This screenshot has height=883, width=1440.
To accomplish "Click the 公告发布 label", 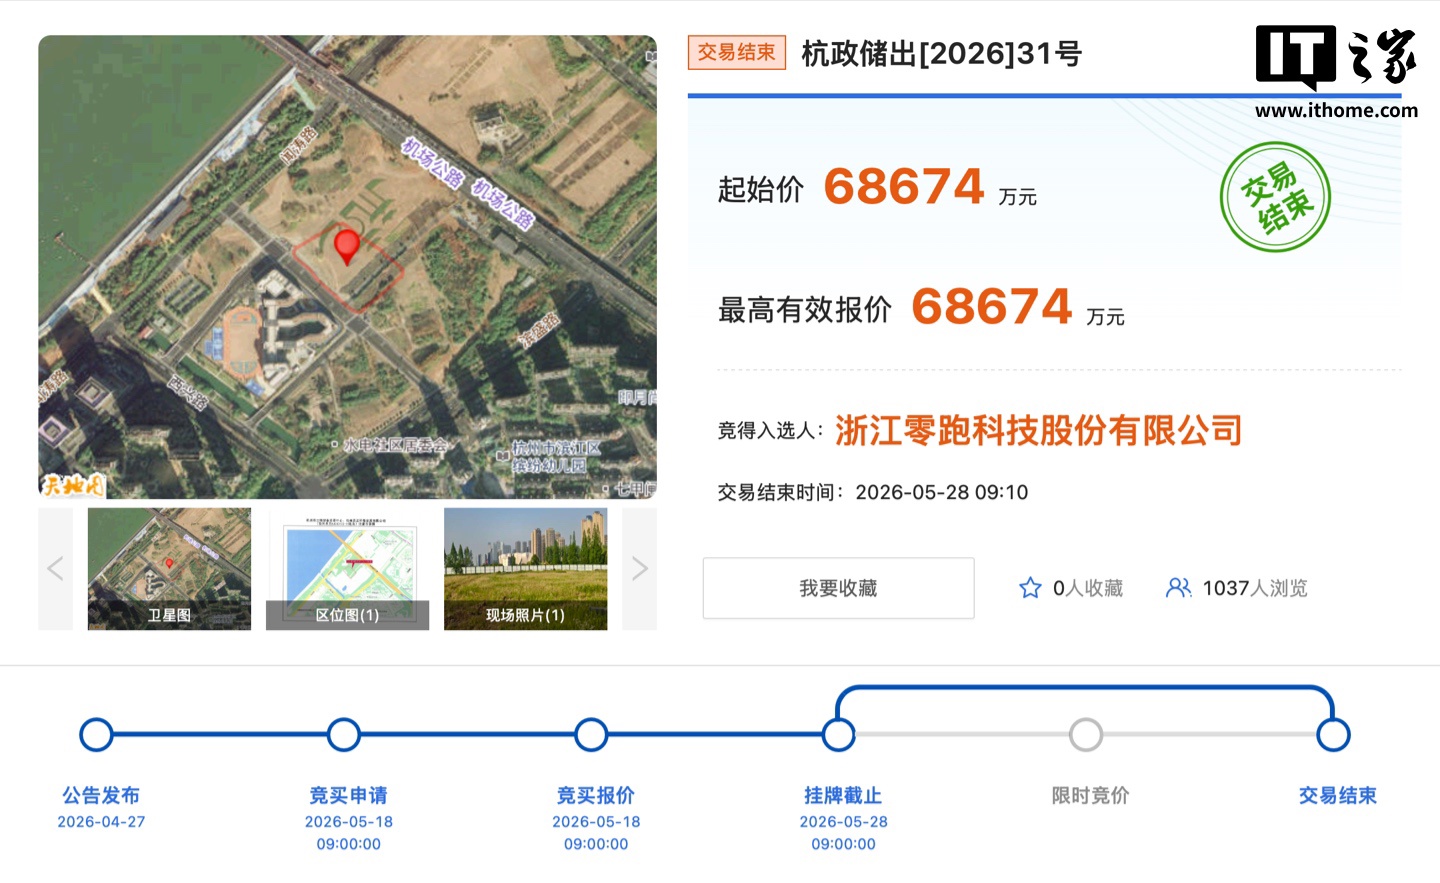I will coord(101,796).
